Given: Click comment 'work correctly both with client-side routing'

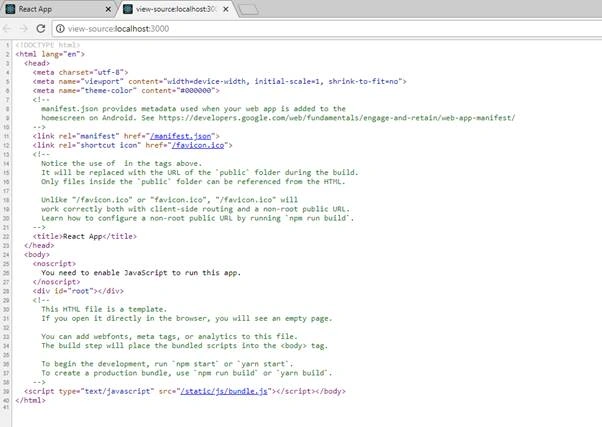Looking at the screenshot, I should (195, 209).
